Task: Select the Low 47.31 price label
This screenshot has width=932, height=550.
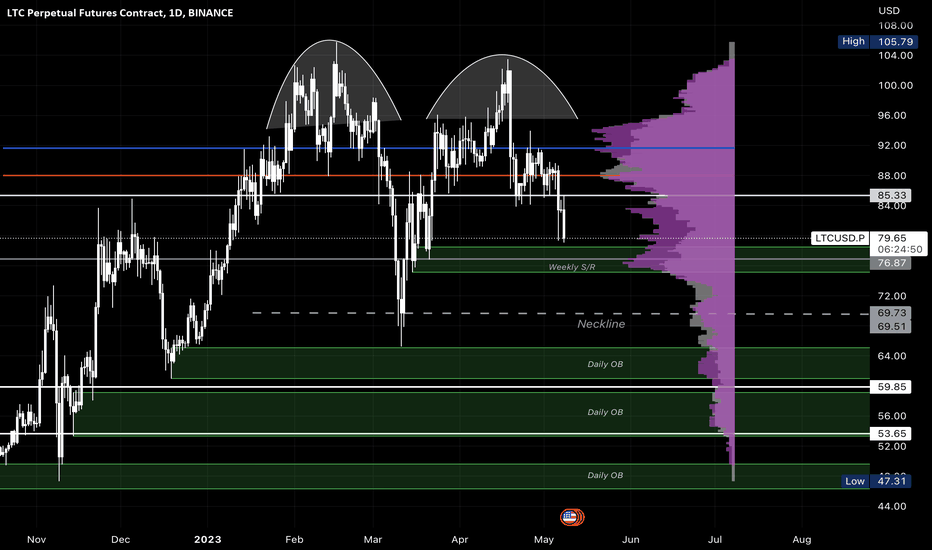Action: pyautogui.click(x=877, y=481)
